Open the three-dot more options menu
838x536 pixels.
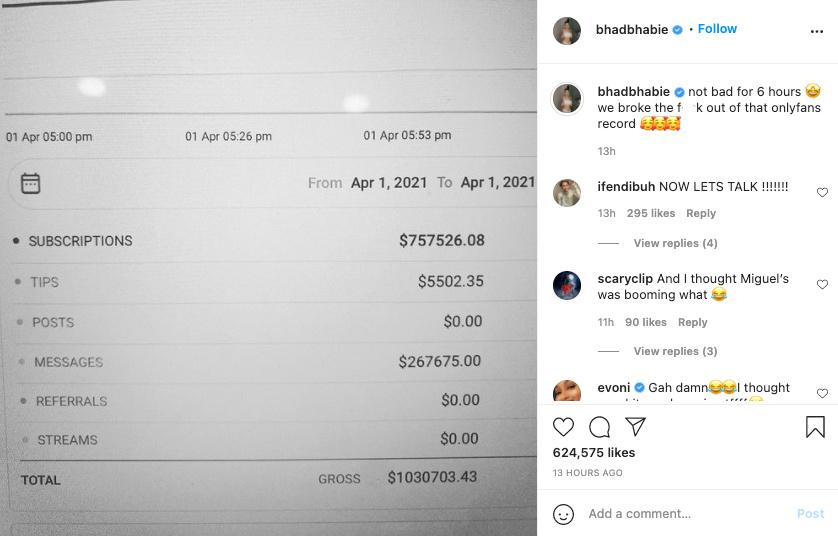point(816,30)
